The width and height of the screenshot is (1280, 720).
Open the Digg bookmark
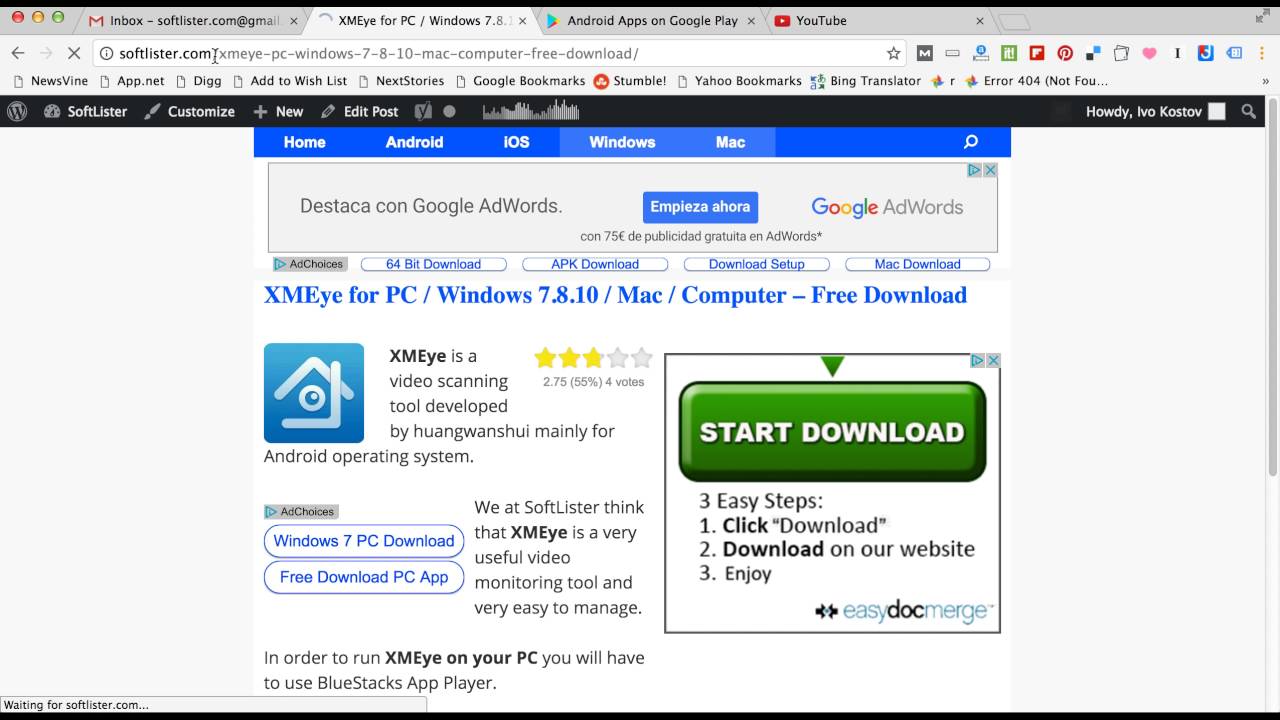(198, 81)
